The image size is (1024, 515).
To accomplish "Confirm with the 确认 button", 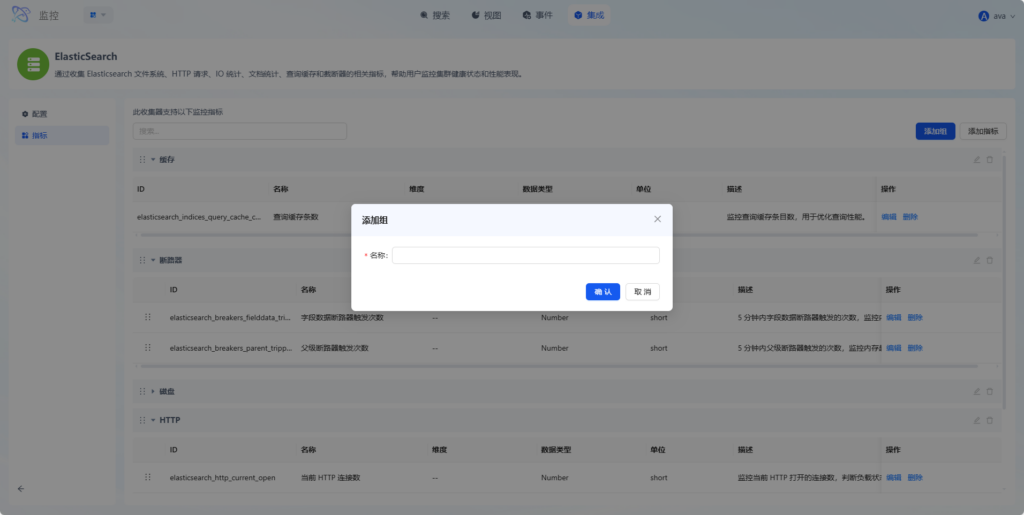I will [603, 292].
